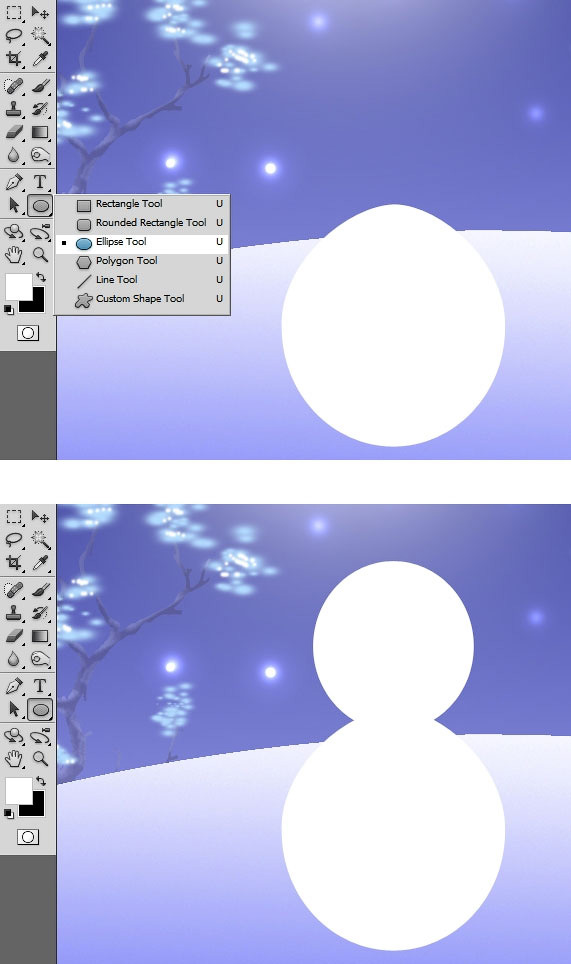
Task: Select Magic Wand tool in upper toolbar
Action: point(41,35)
